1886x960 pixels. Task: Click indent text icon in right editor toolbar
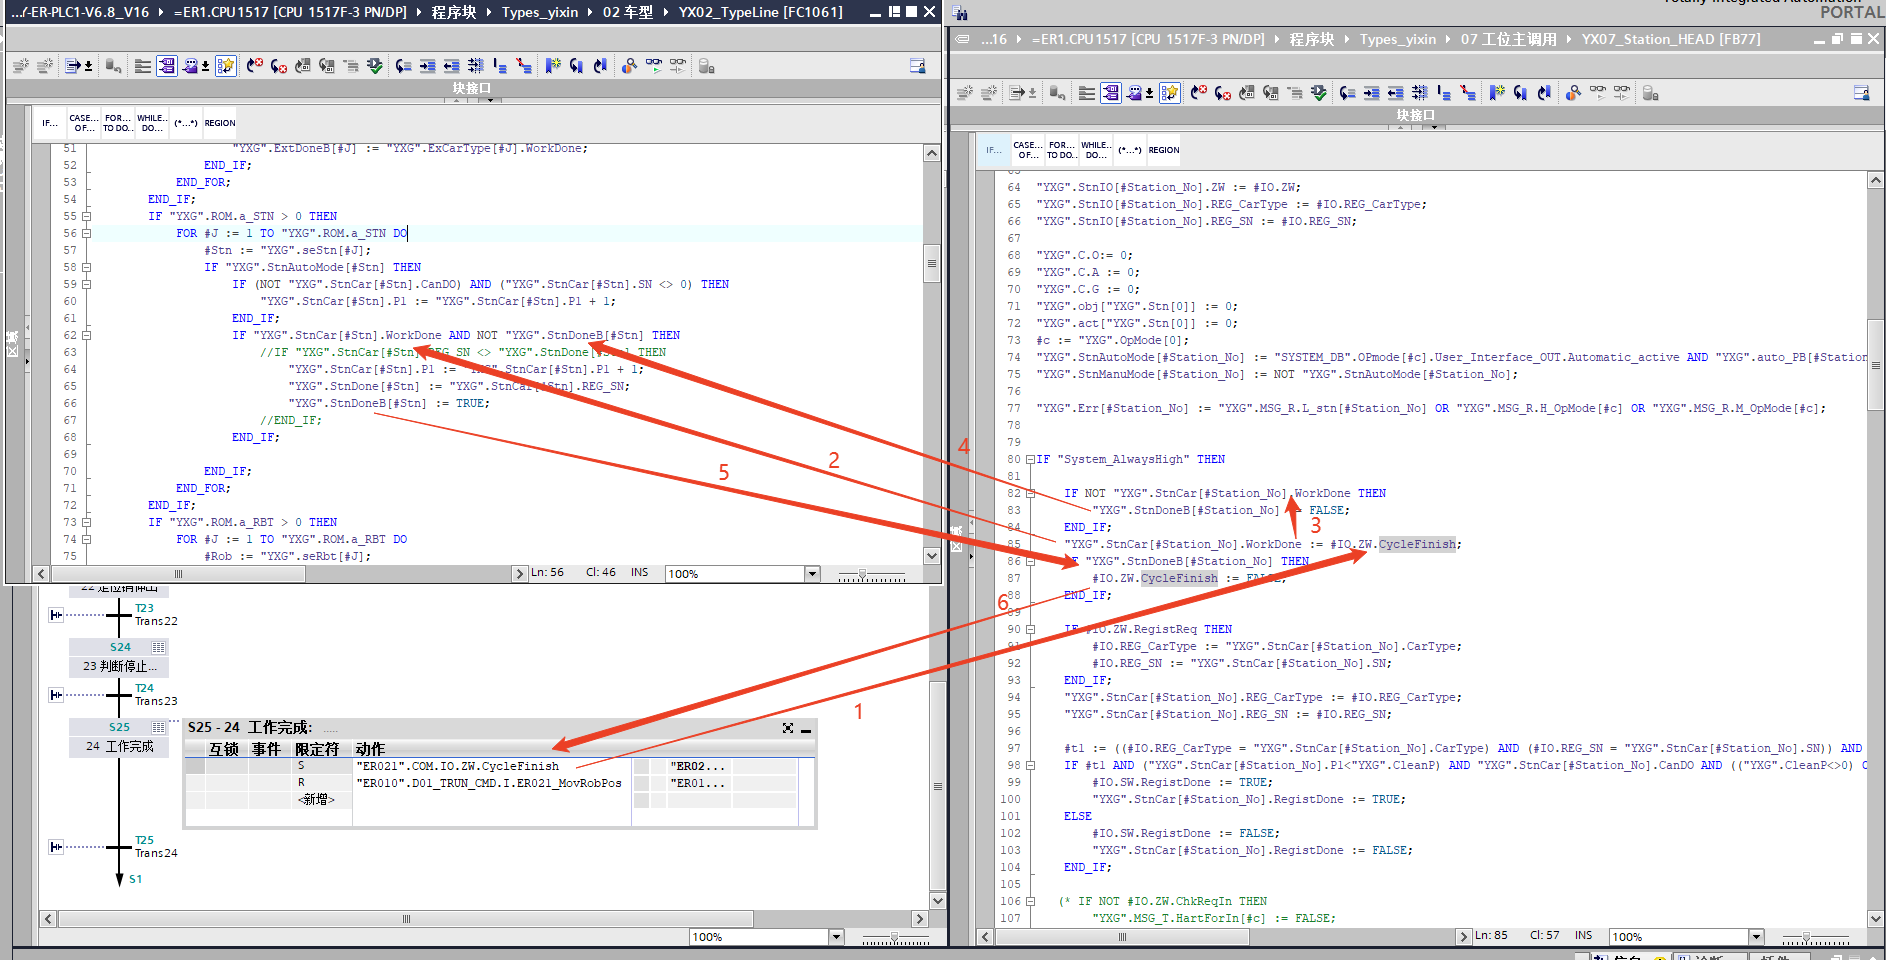pos(1371,93)
